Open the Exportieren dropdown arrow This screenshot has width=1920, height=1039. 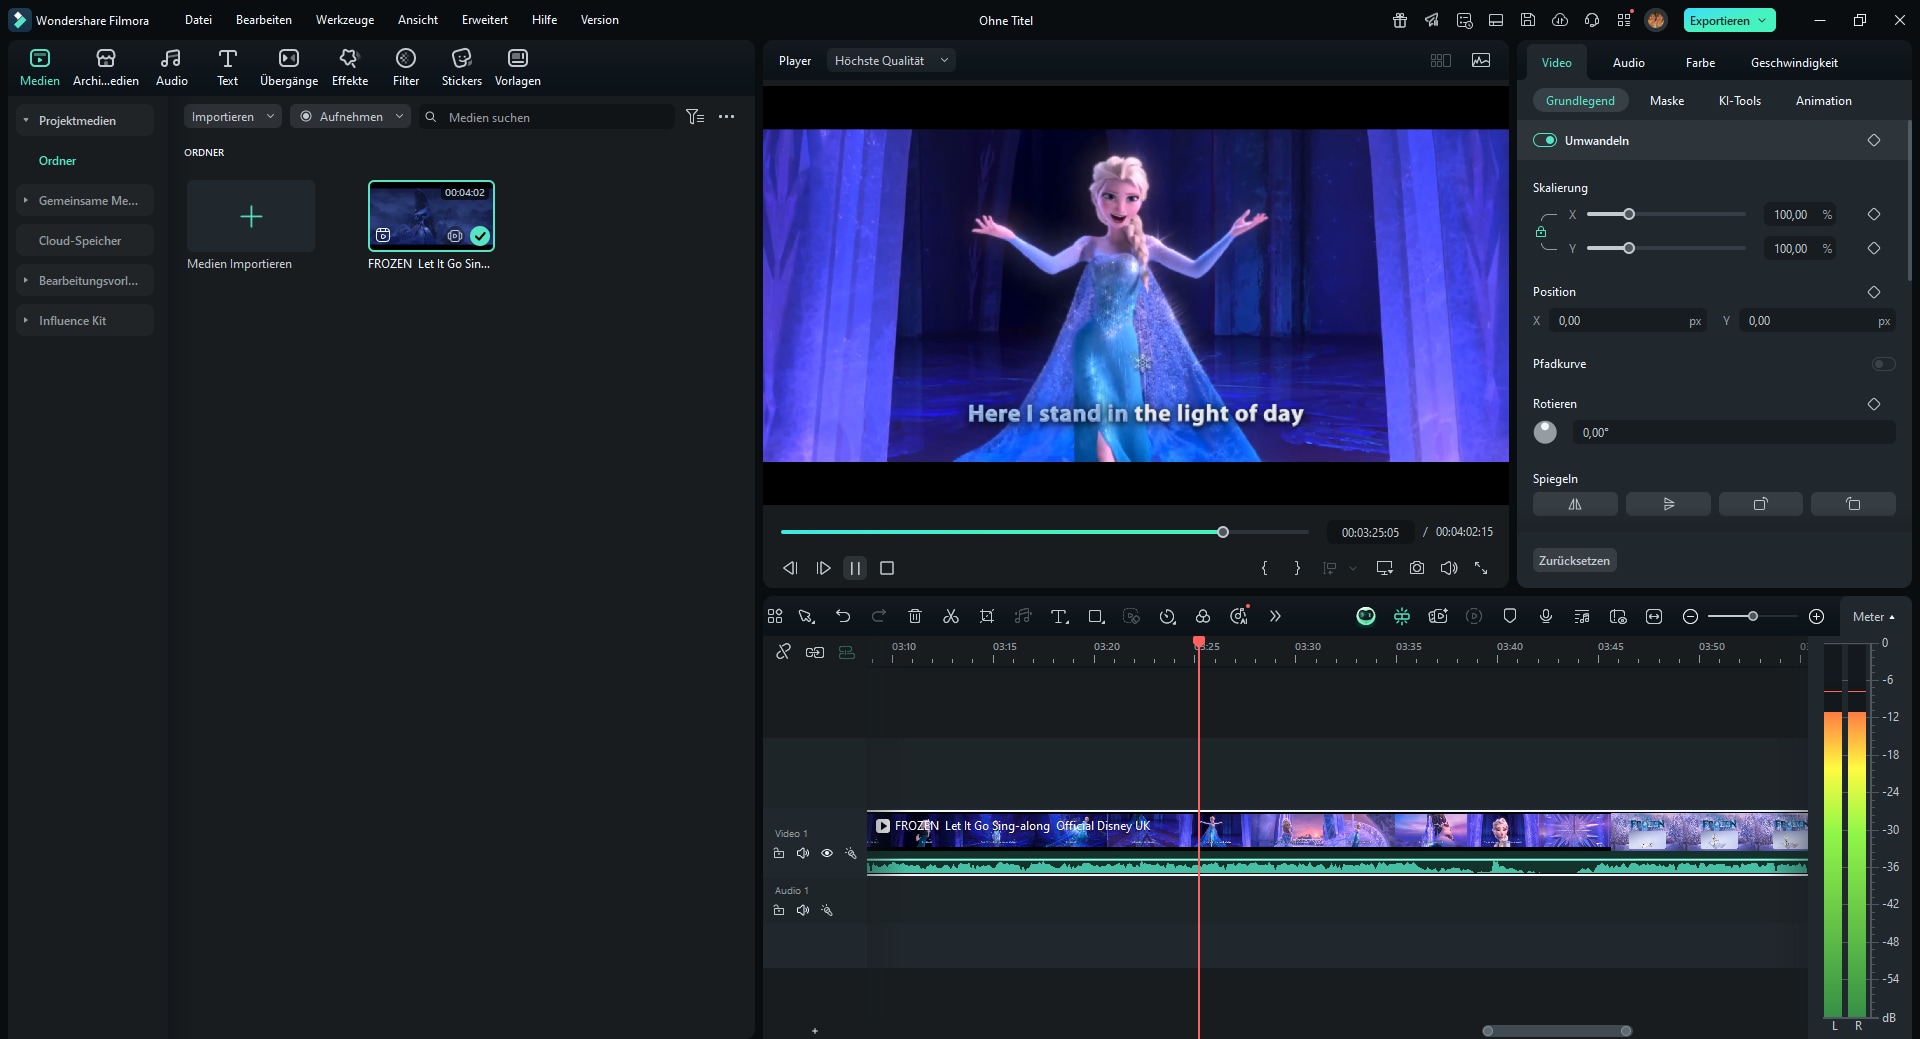(1762, 20)
